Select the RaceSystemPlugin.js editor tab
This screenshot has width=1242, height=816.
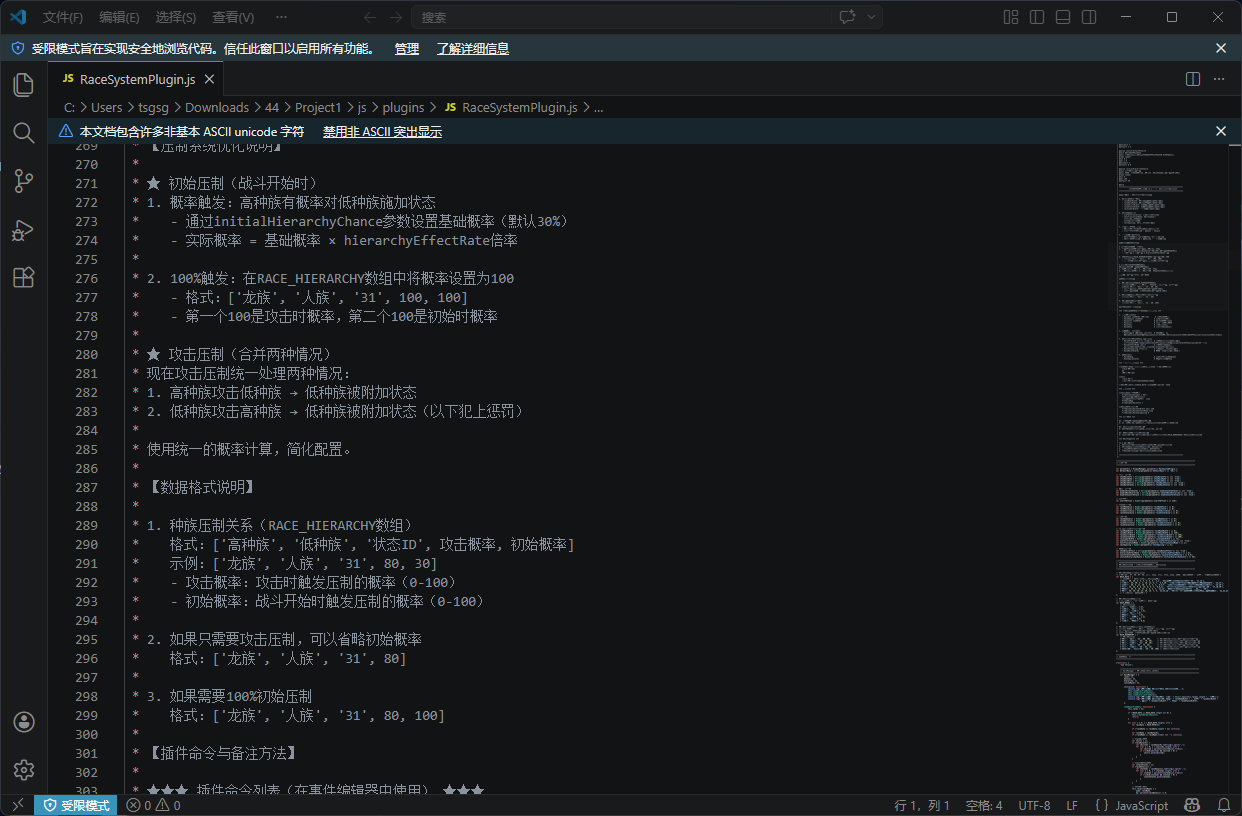pyautogui.click(x=137, y=79)
